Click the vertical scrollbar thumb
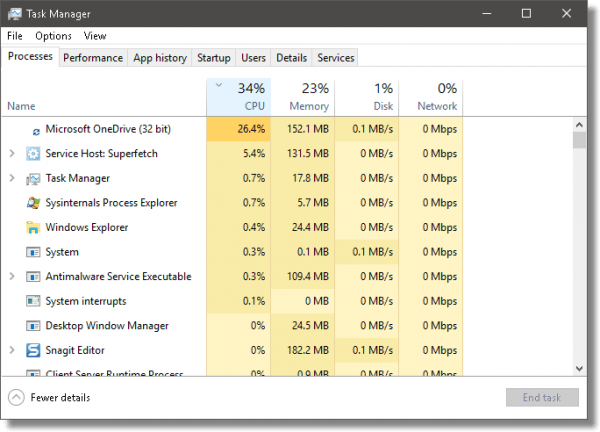This screenshot has width=600, height=432. [579, 140]
